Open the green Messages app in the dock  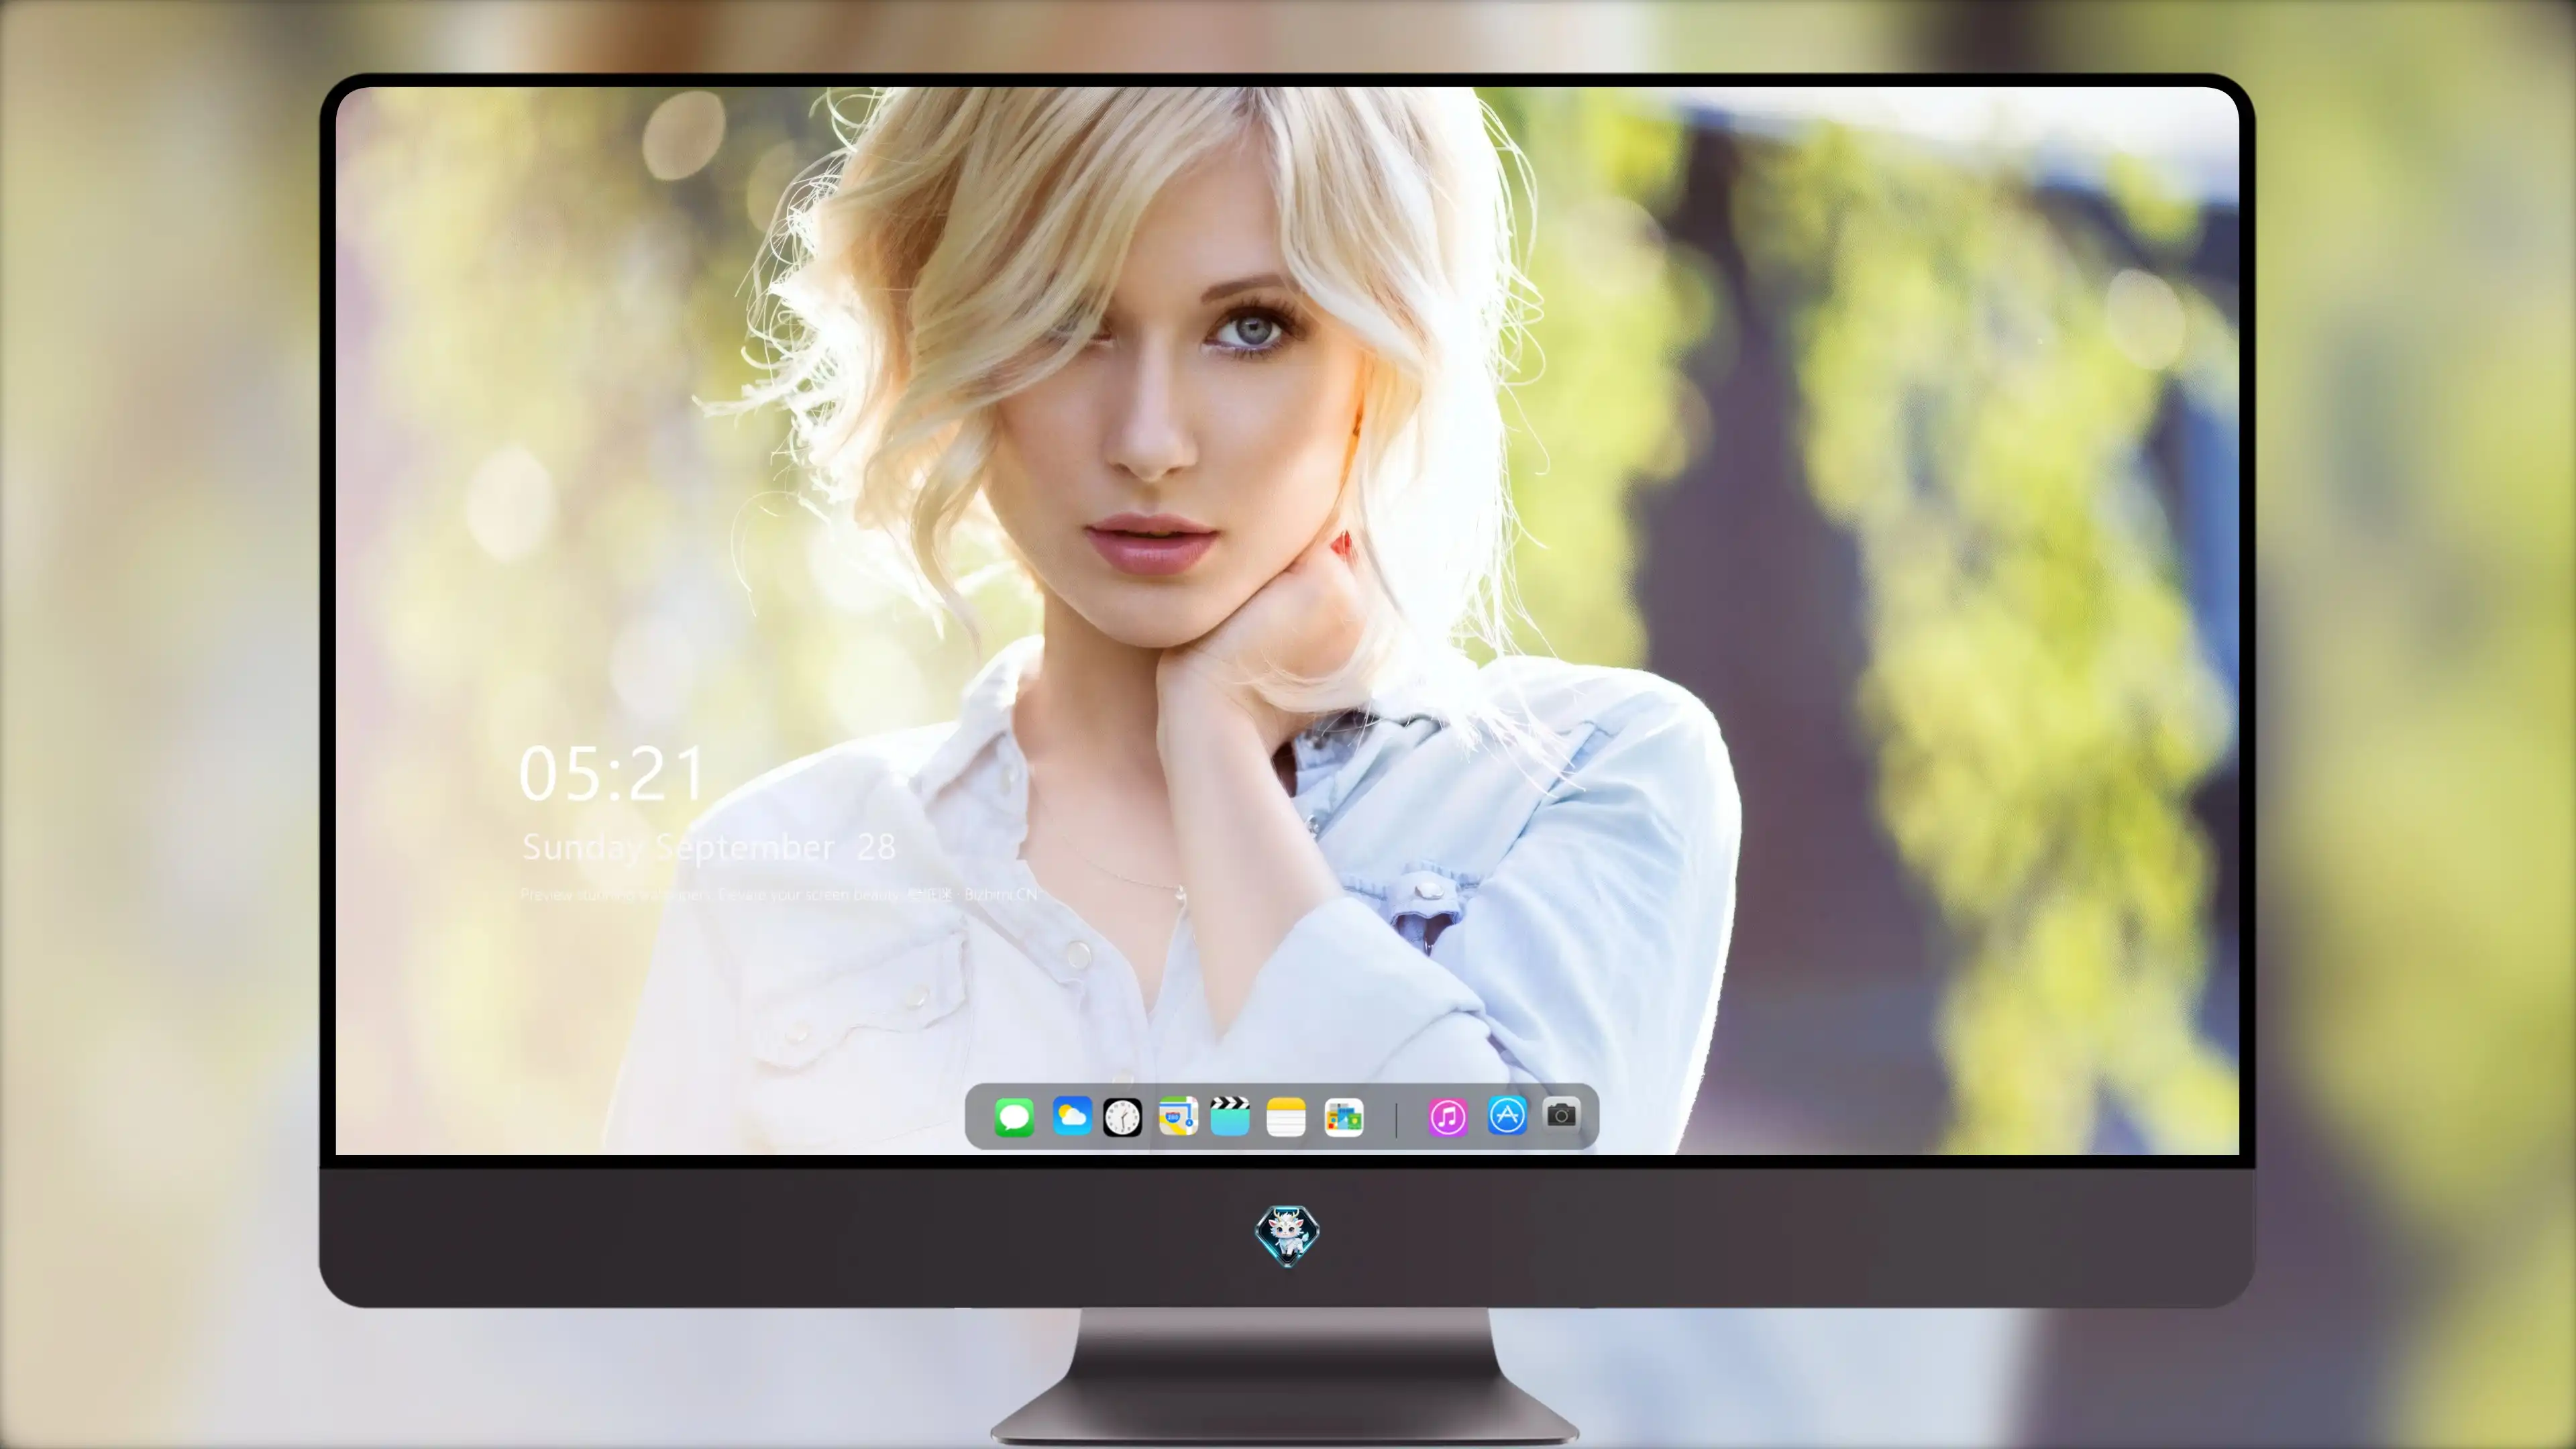[1014, 1117]
